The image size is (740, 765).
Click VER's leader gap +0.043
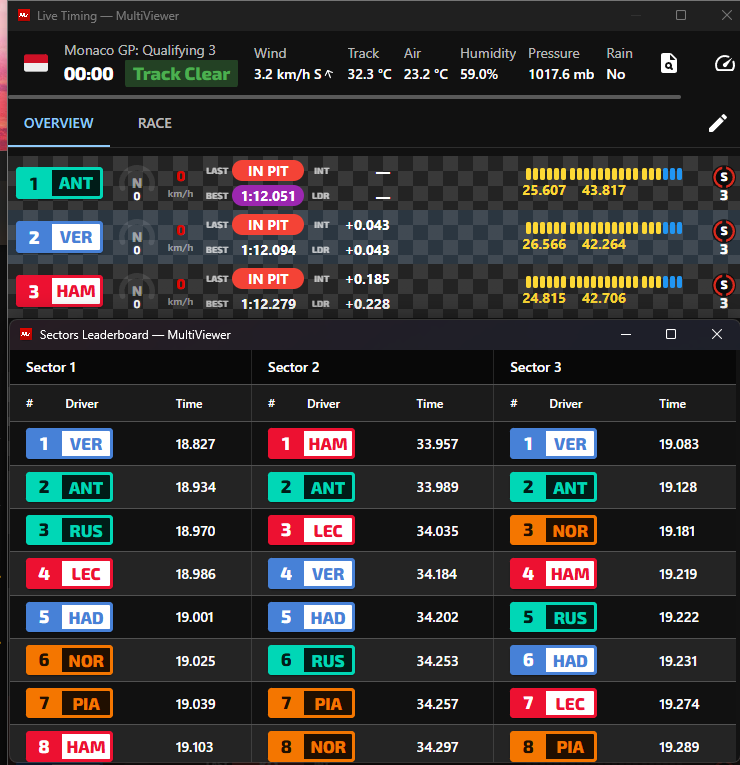pos(367,250)
